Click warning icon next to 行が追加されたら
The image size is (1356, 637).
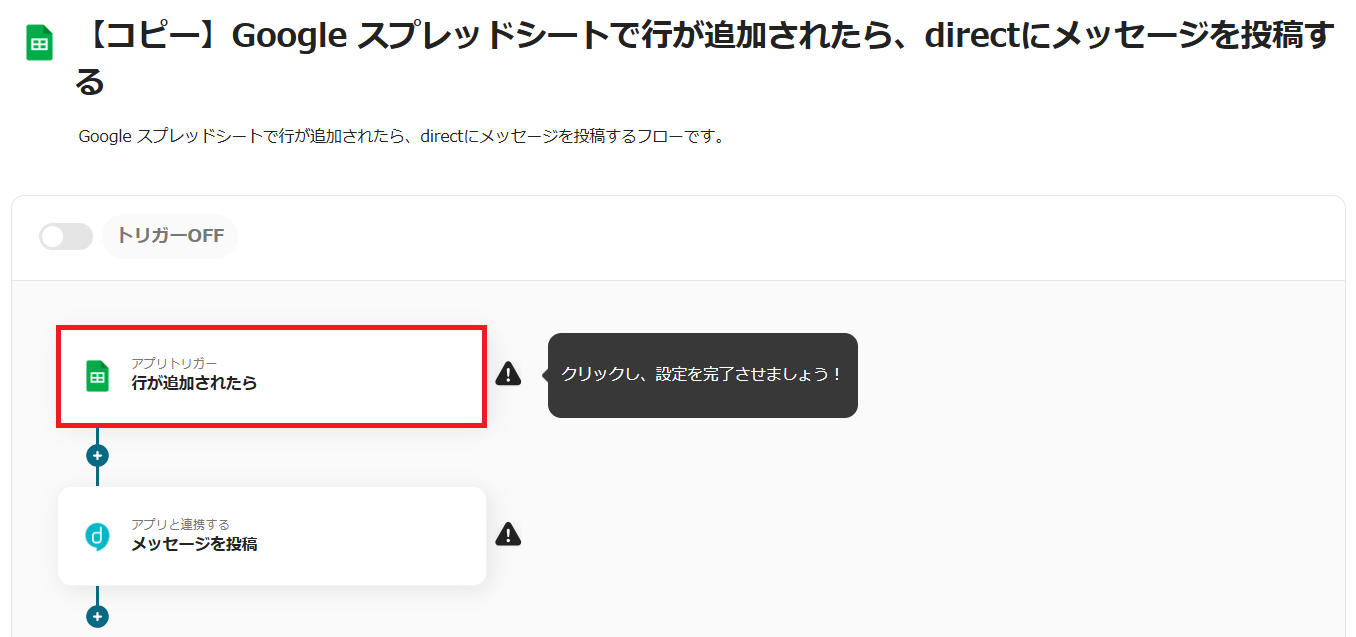coord(508,374)
